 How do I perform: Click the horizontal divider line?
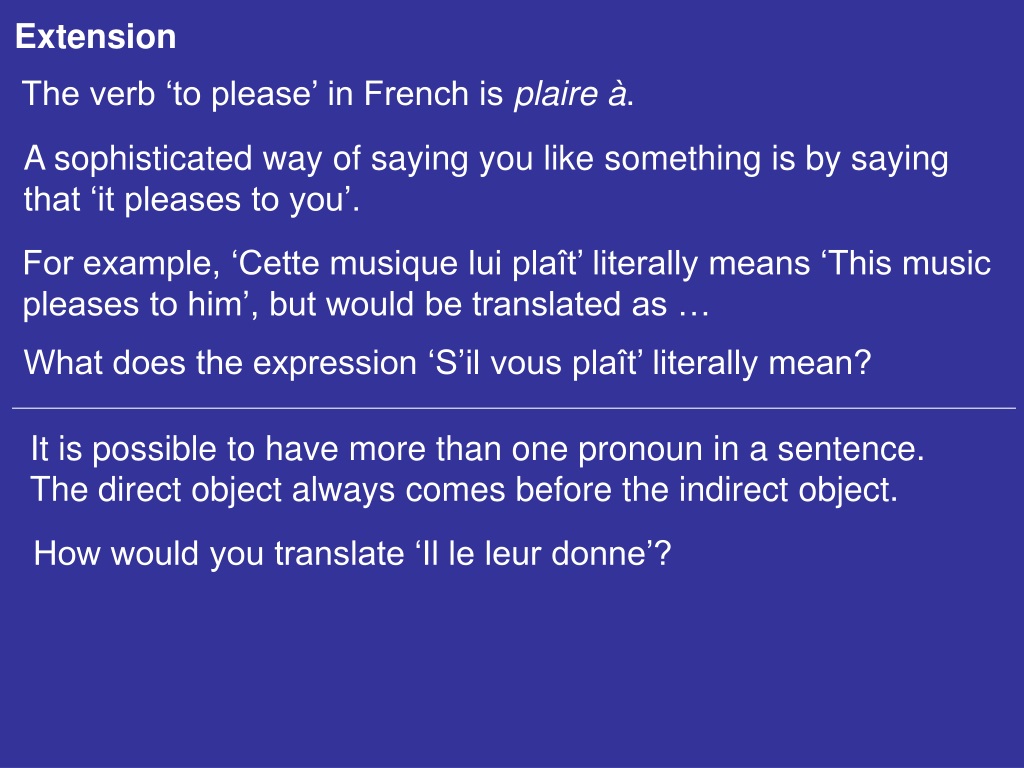tap(514, 408)
